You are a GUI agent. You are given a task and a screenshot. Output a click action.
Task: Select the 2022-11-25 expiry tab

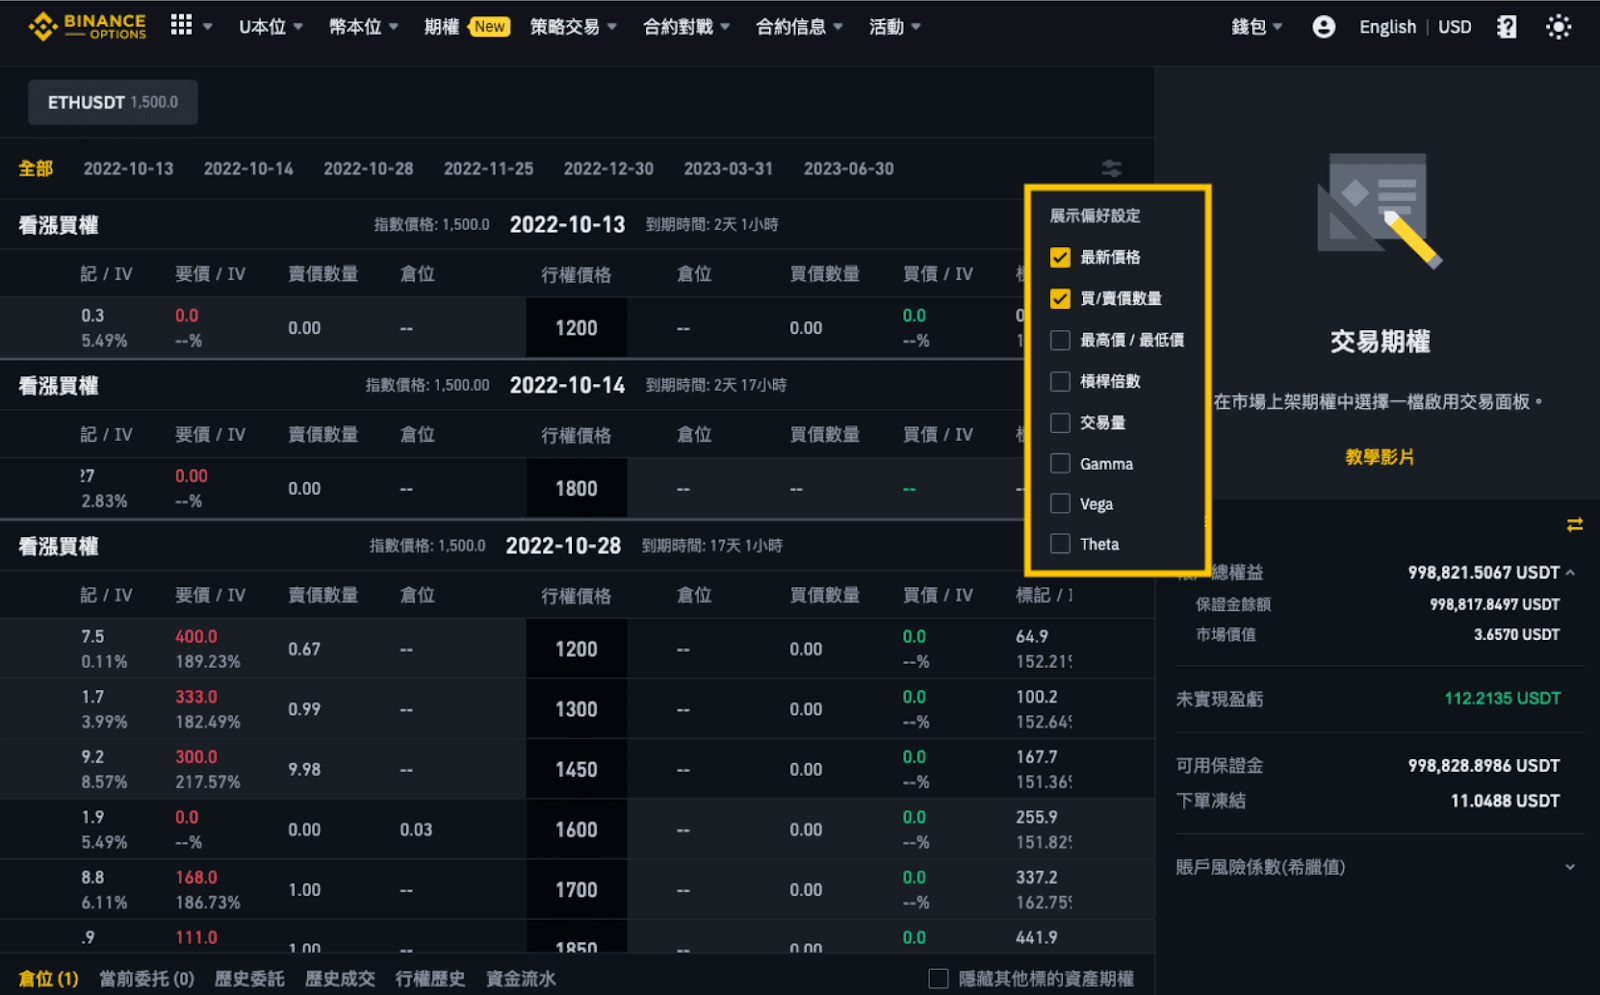tap(488, 168)
